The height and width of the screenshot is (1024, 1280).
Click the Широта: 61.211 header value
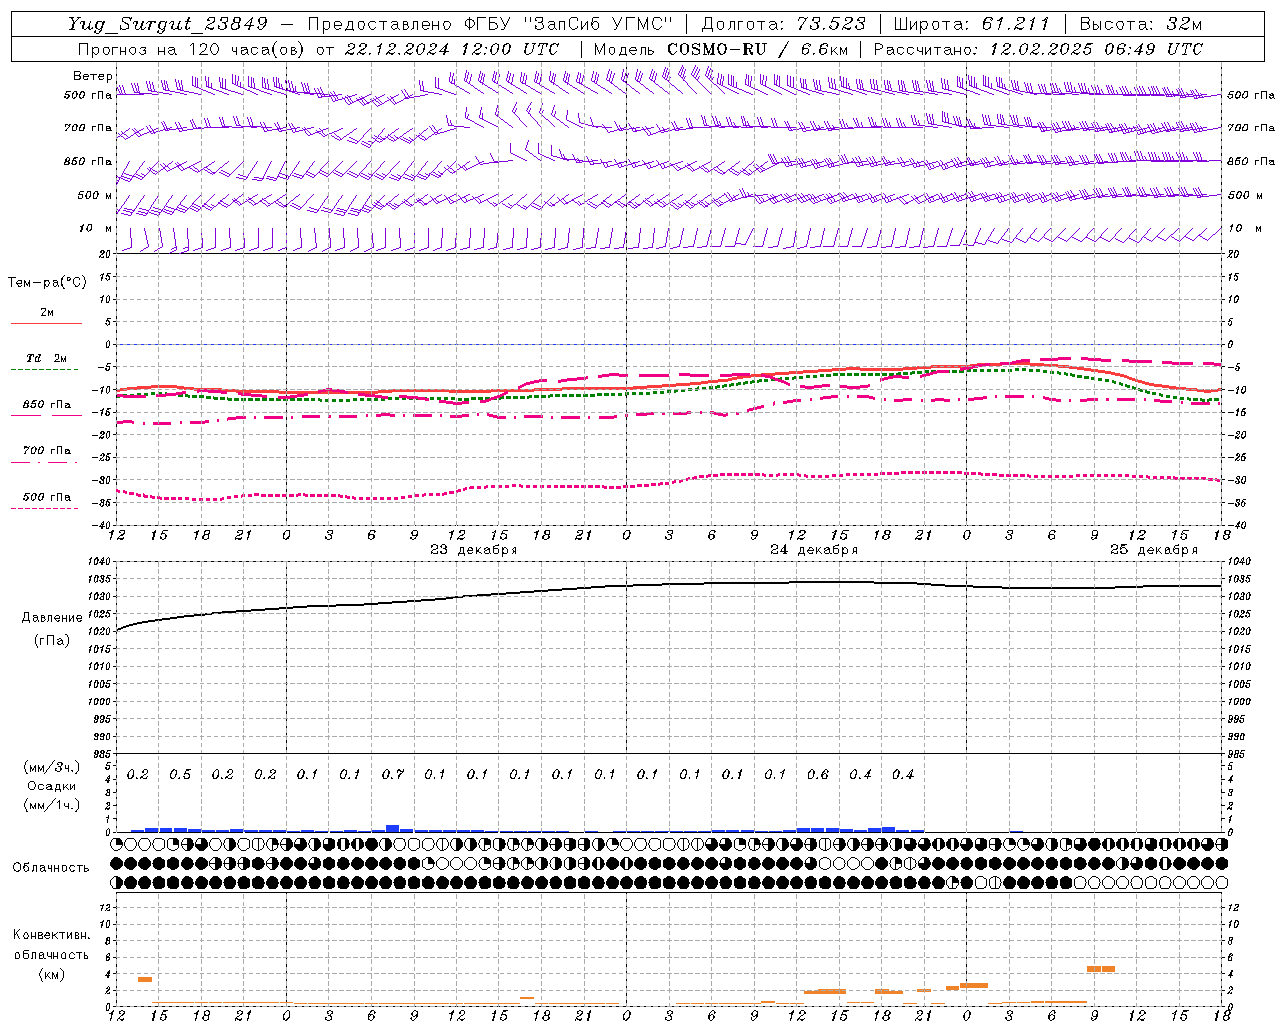(972, 24)
